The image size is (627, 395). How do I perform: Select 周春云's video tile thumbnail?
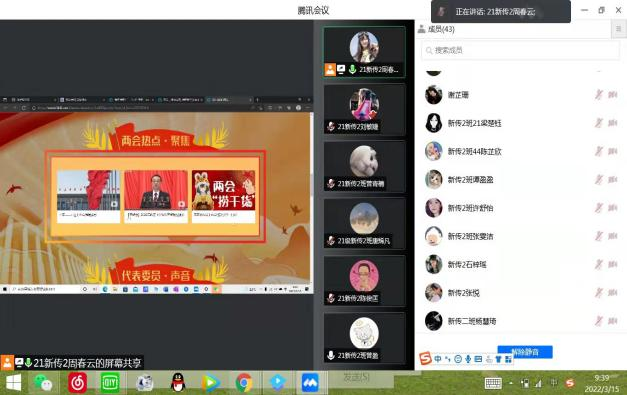click(x=364, y=52)
